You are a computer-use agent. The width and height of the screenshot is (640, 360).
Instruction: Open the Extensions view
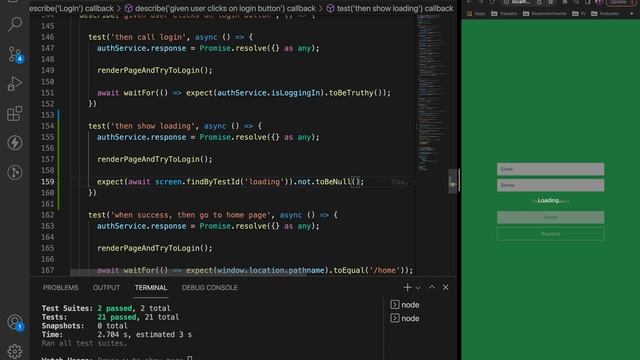tap(15, 113)
